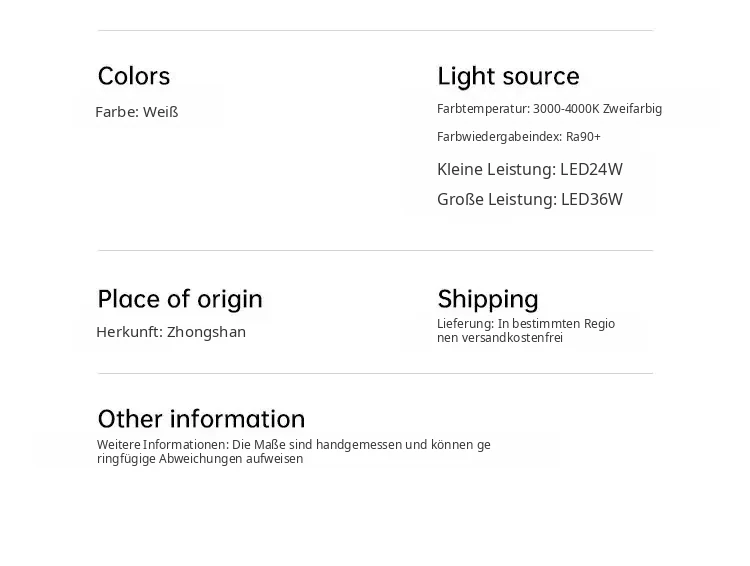Click the Place of origin heading
The width and height of the screenshot is (750, 566).
180,300
